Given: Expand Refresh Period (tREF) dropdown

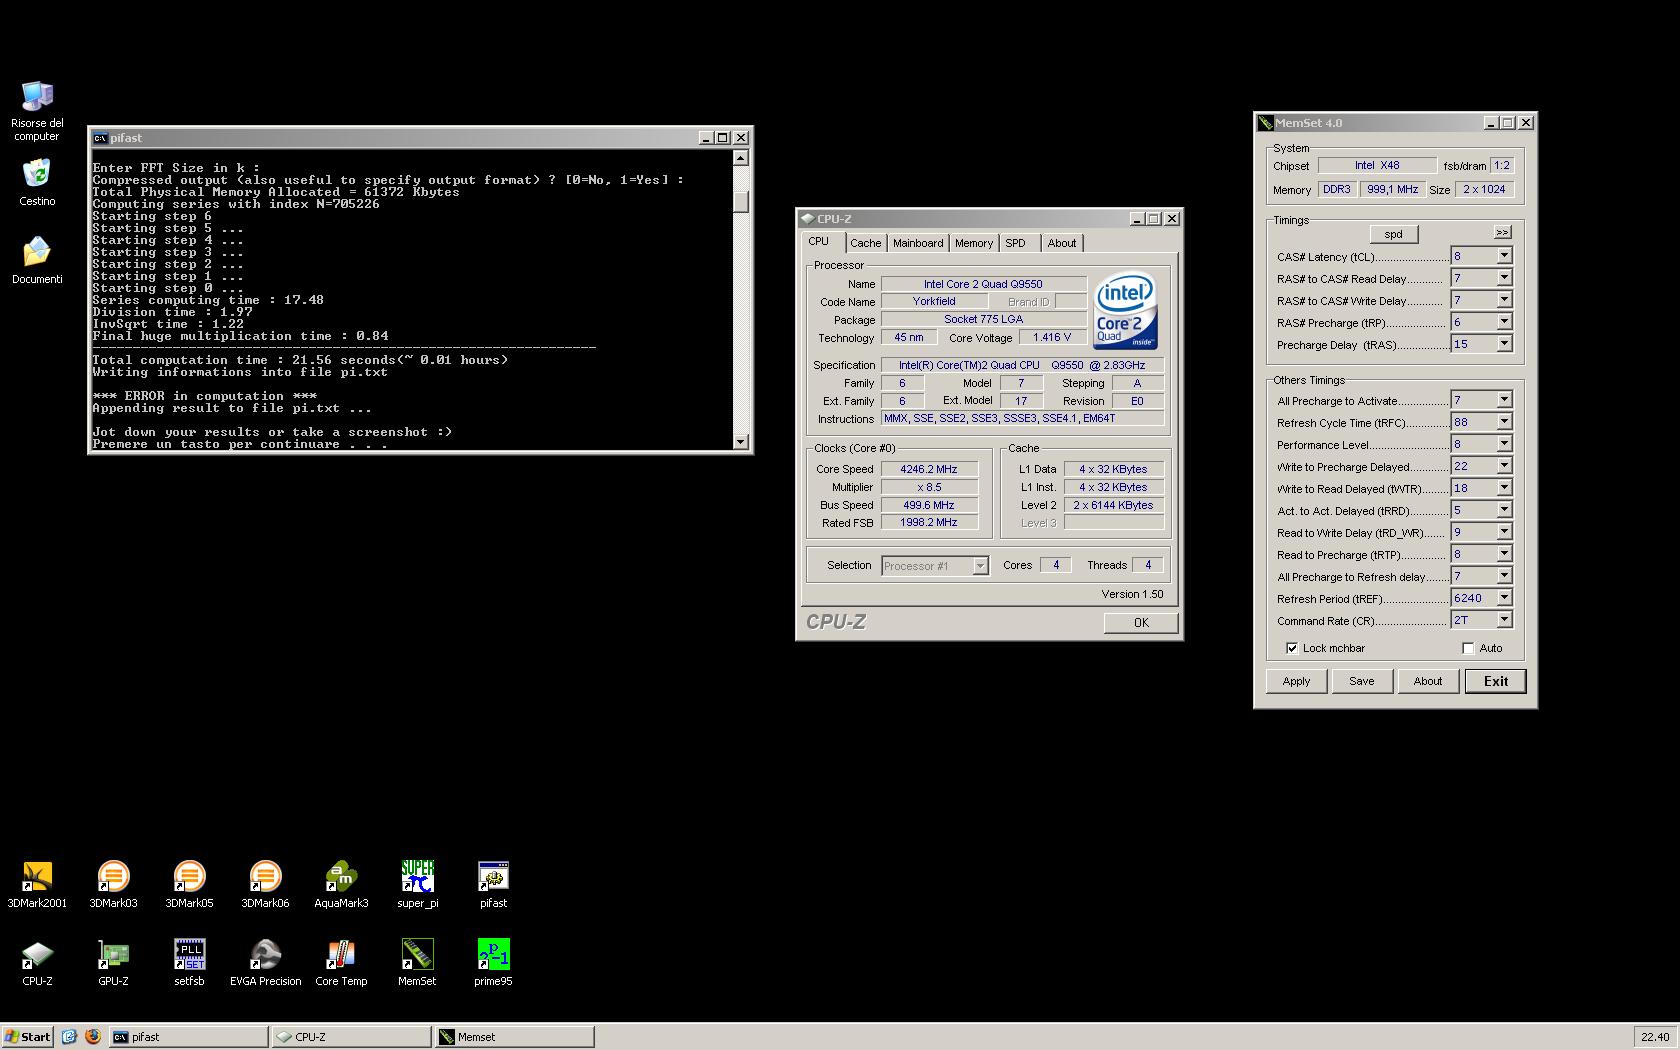Looking at the screenshot, I should point(1504,598).
